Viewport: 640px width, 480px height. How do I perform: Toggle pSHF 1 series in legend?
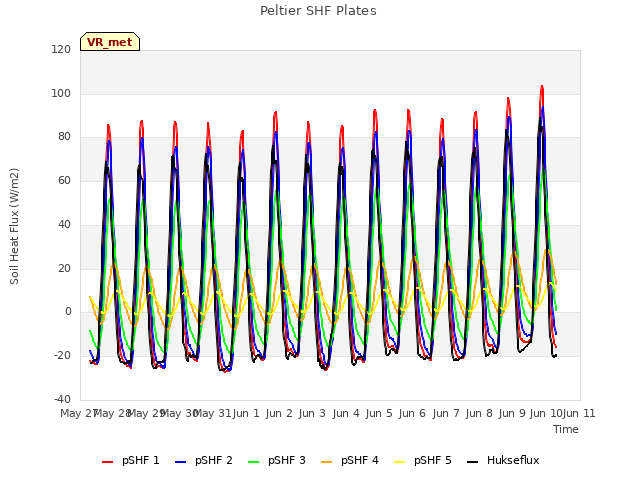tap(131, 460)
